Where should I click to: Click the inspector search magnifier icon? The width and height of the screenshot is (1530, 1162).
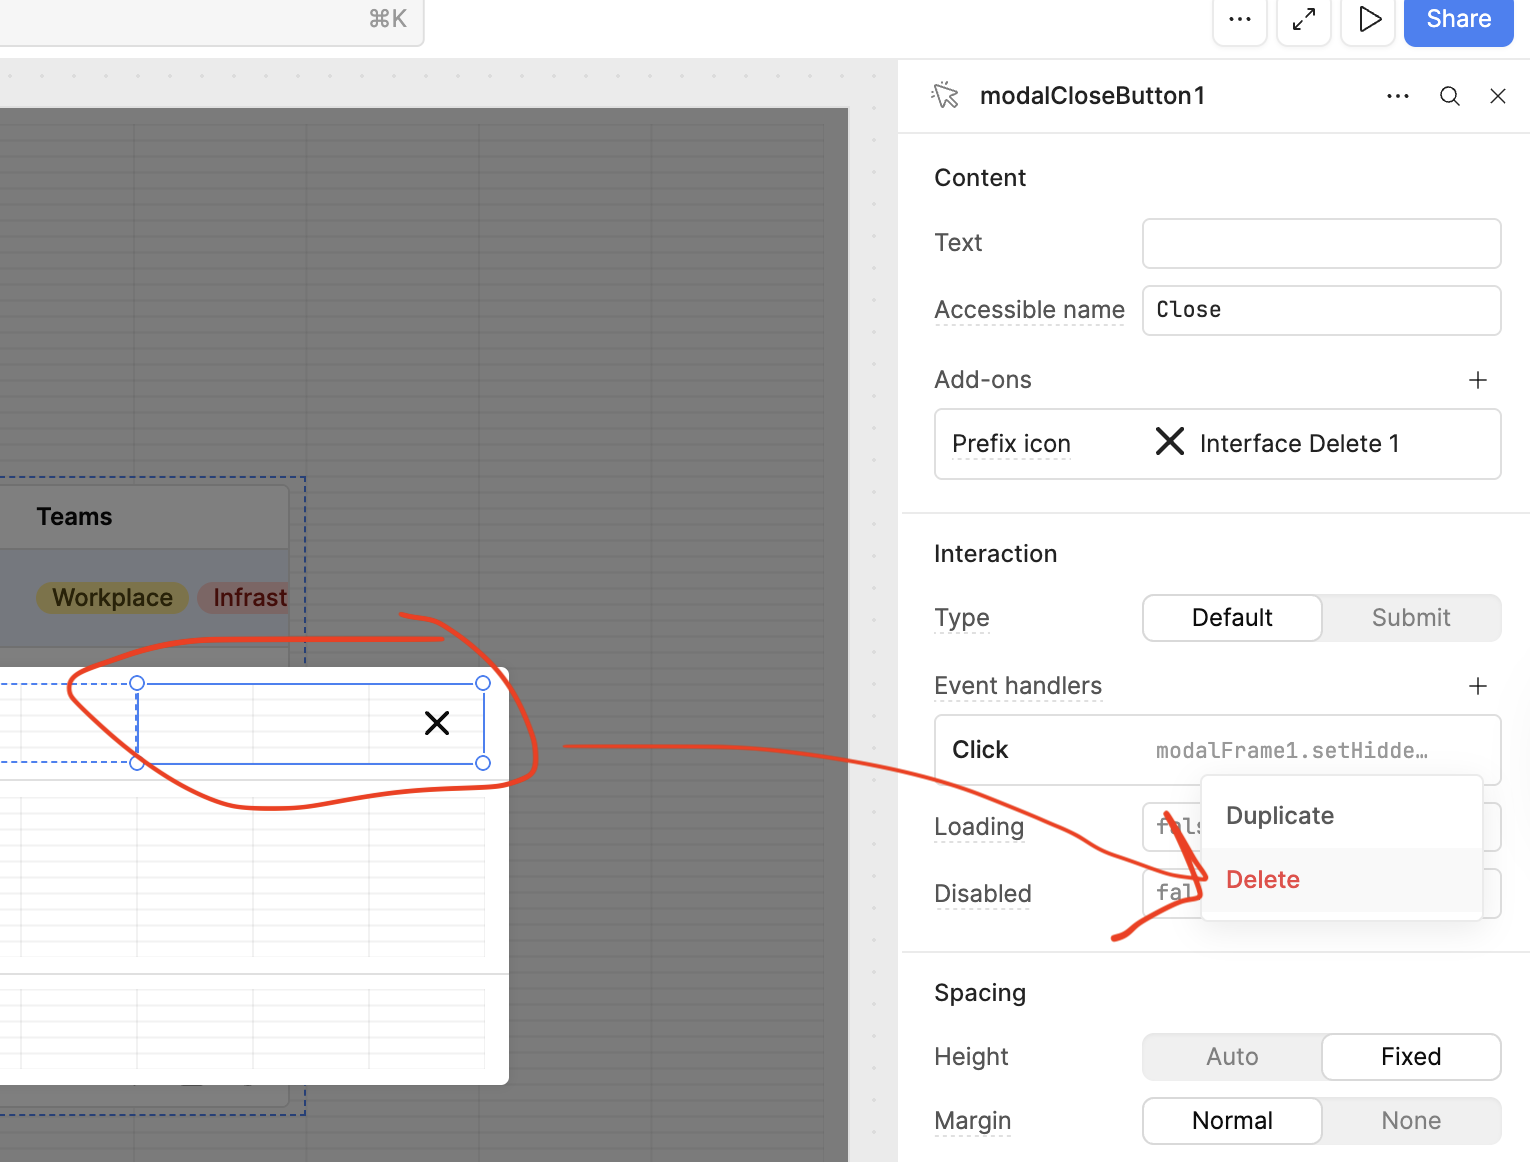1449,96
